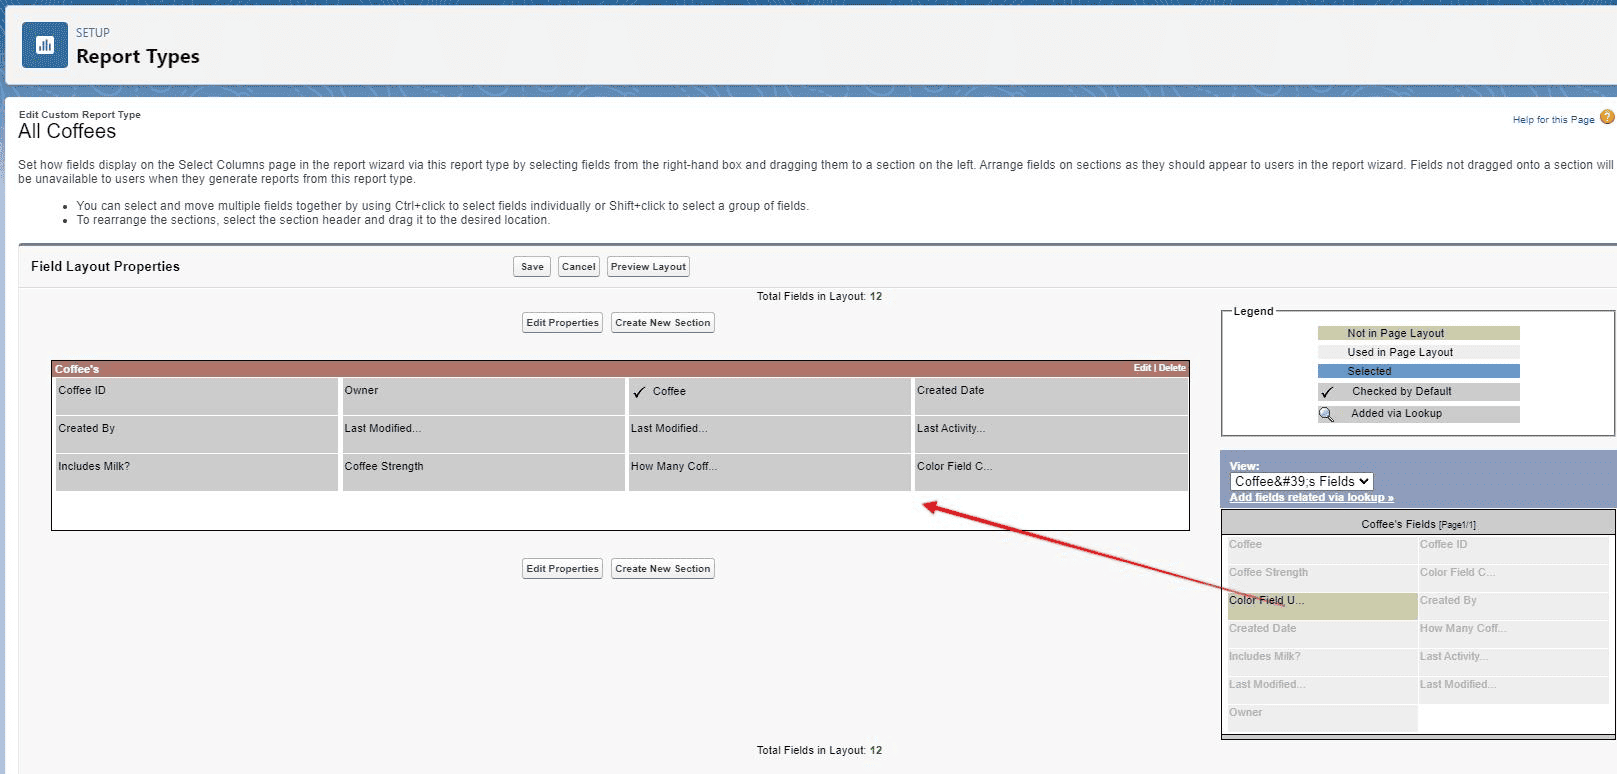The width and height of the screenshot is (1617, 774).
Task: Click Coffee Strength in the Coffee's Fields list
Action: (1321, 578)
